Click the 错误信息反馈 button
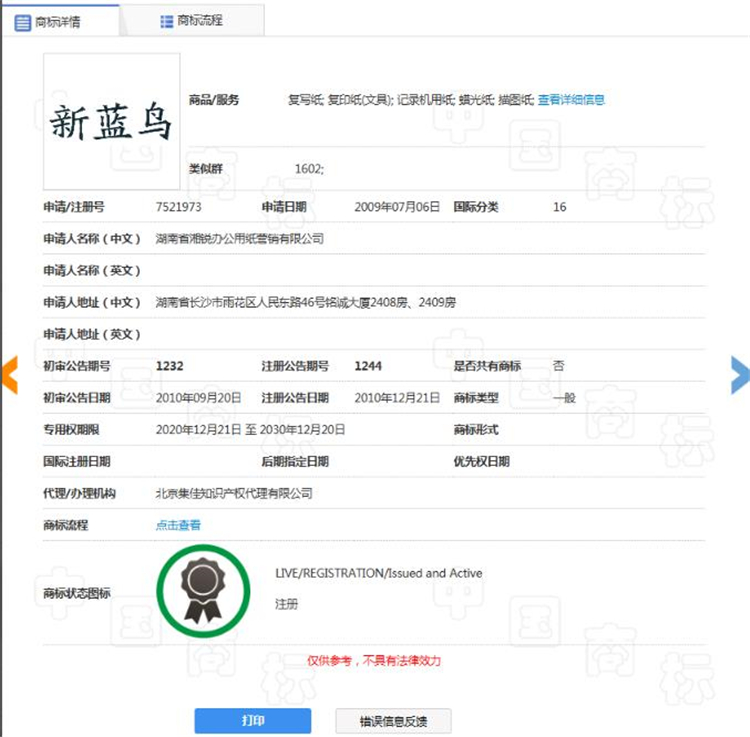750x737 pixels. (x=392, y=721)
